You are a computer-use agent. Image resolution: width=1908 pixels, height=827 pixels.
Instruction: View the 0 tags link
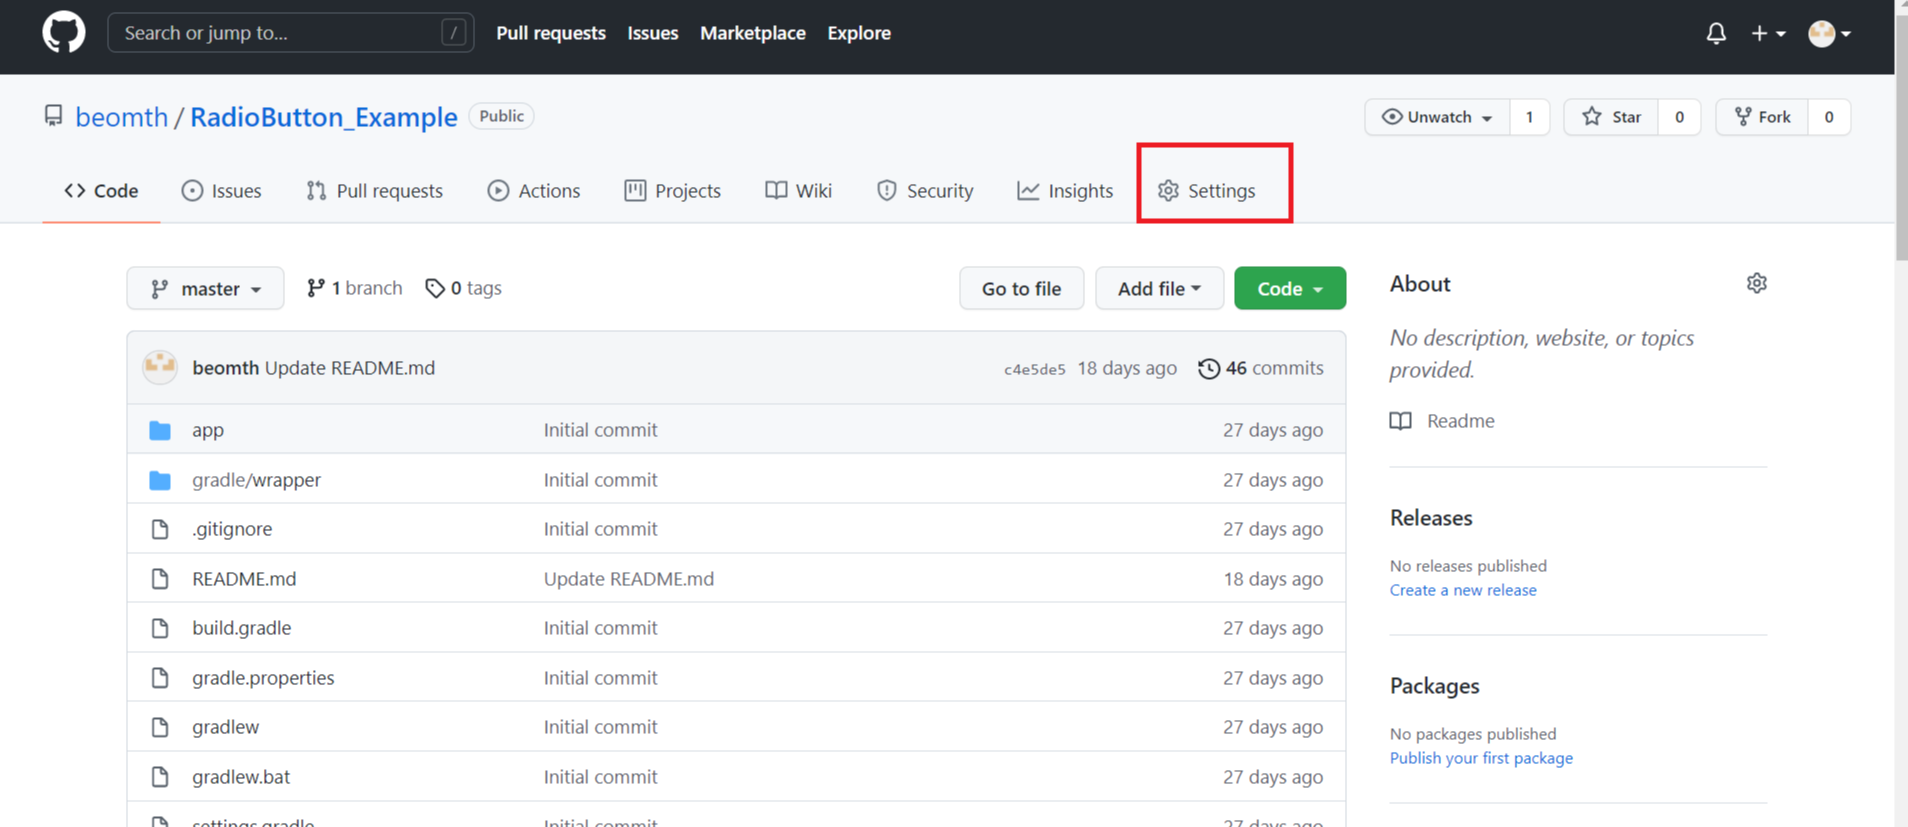464,288
